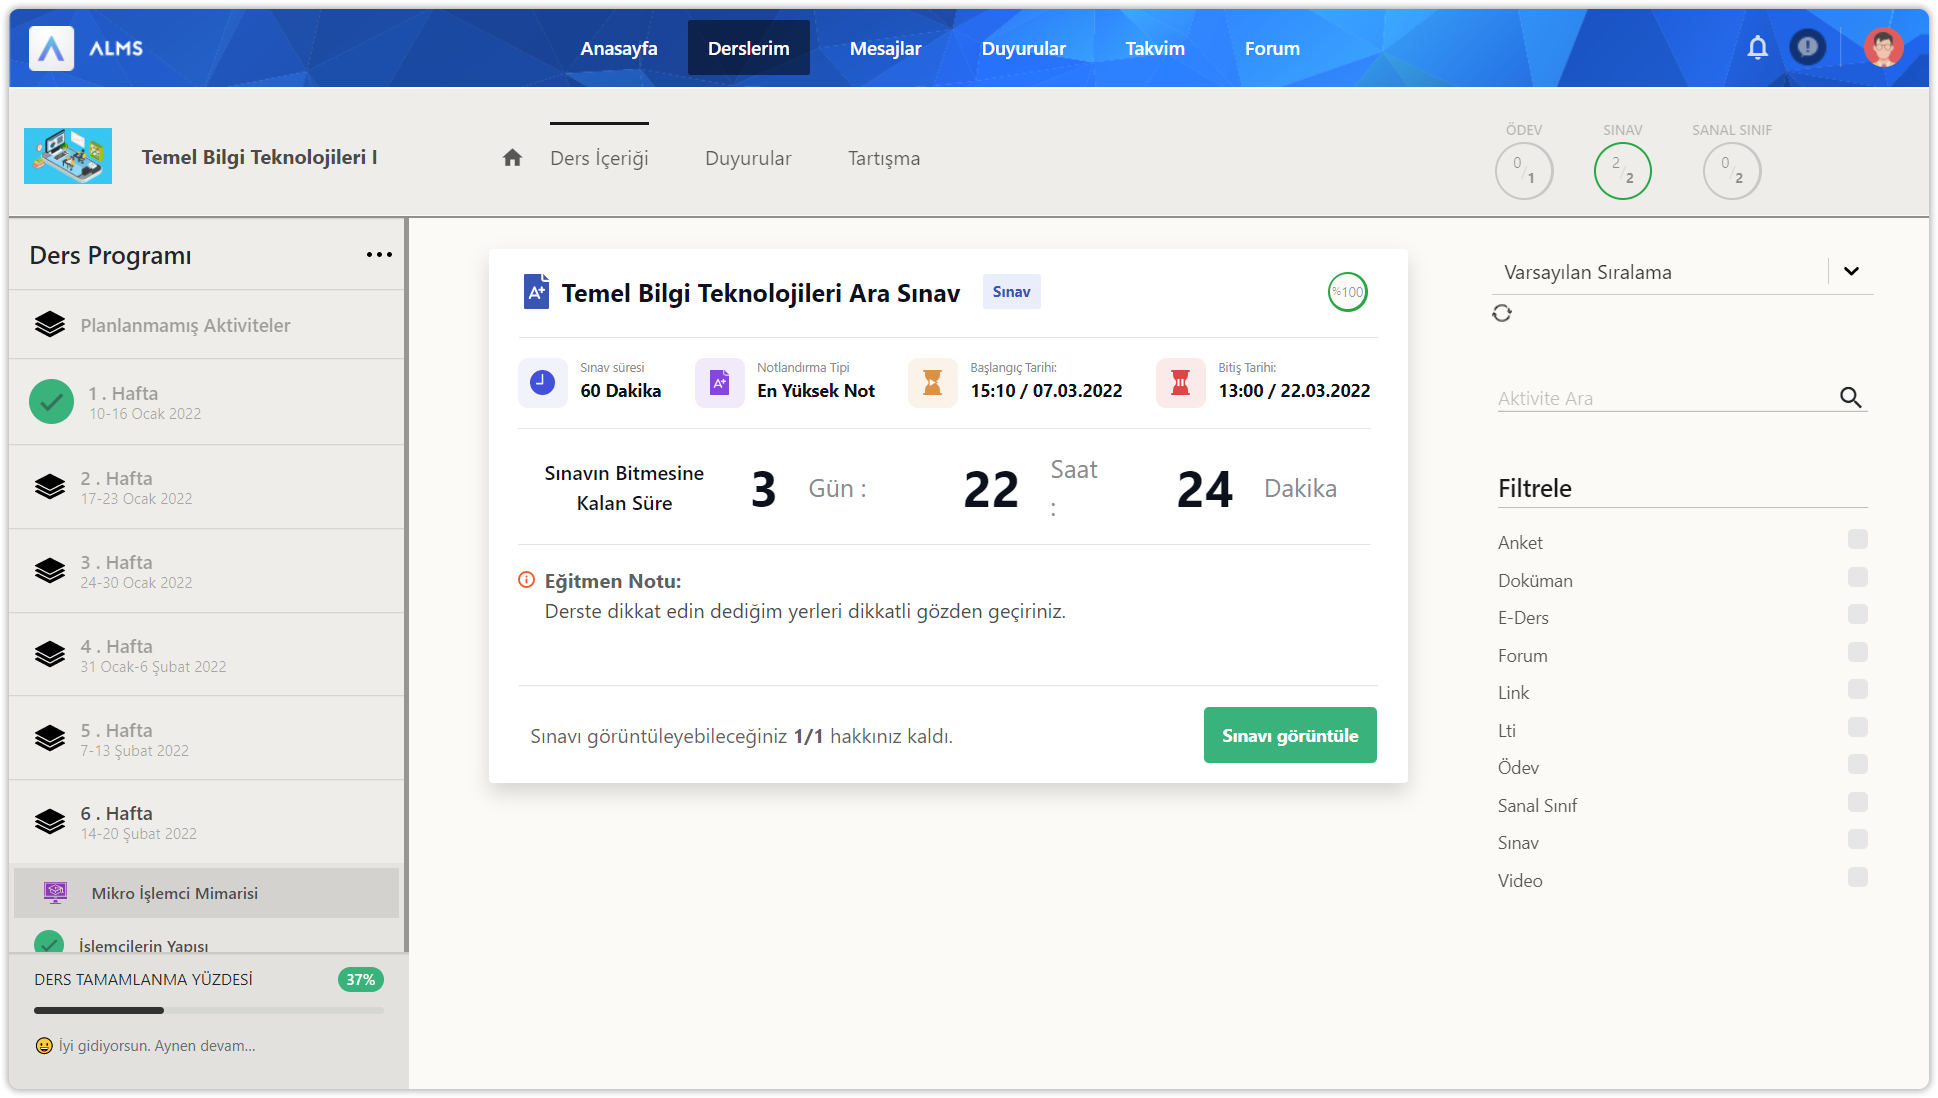This screenshot has height=1098, width=1938.
Task: Go to Mesajlar in top navigation
Action: [x=885, y=48]
